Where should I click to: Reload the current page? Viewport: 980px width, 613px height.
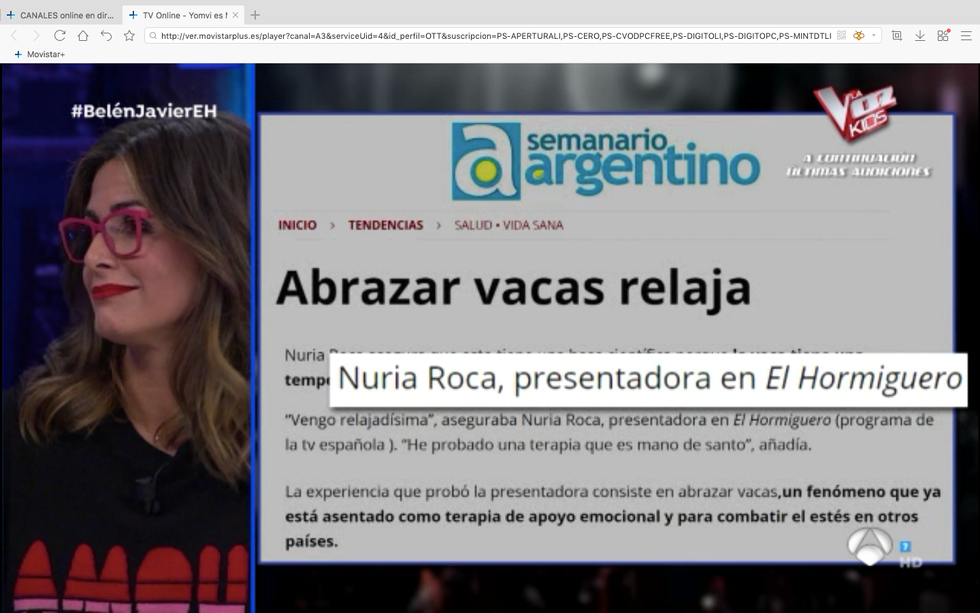[59, 36]
